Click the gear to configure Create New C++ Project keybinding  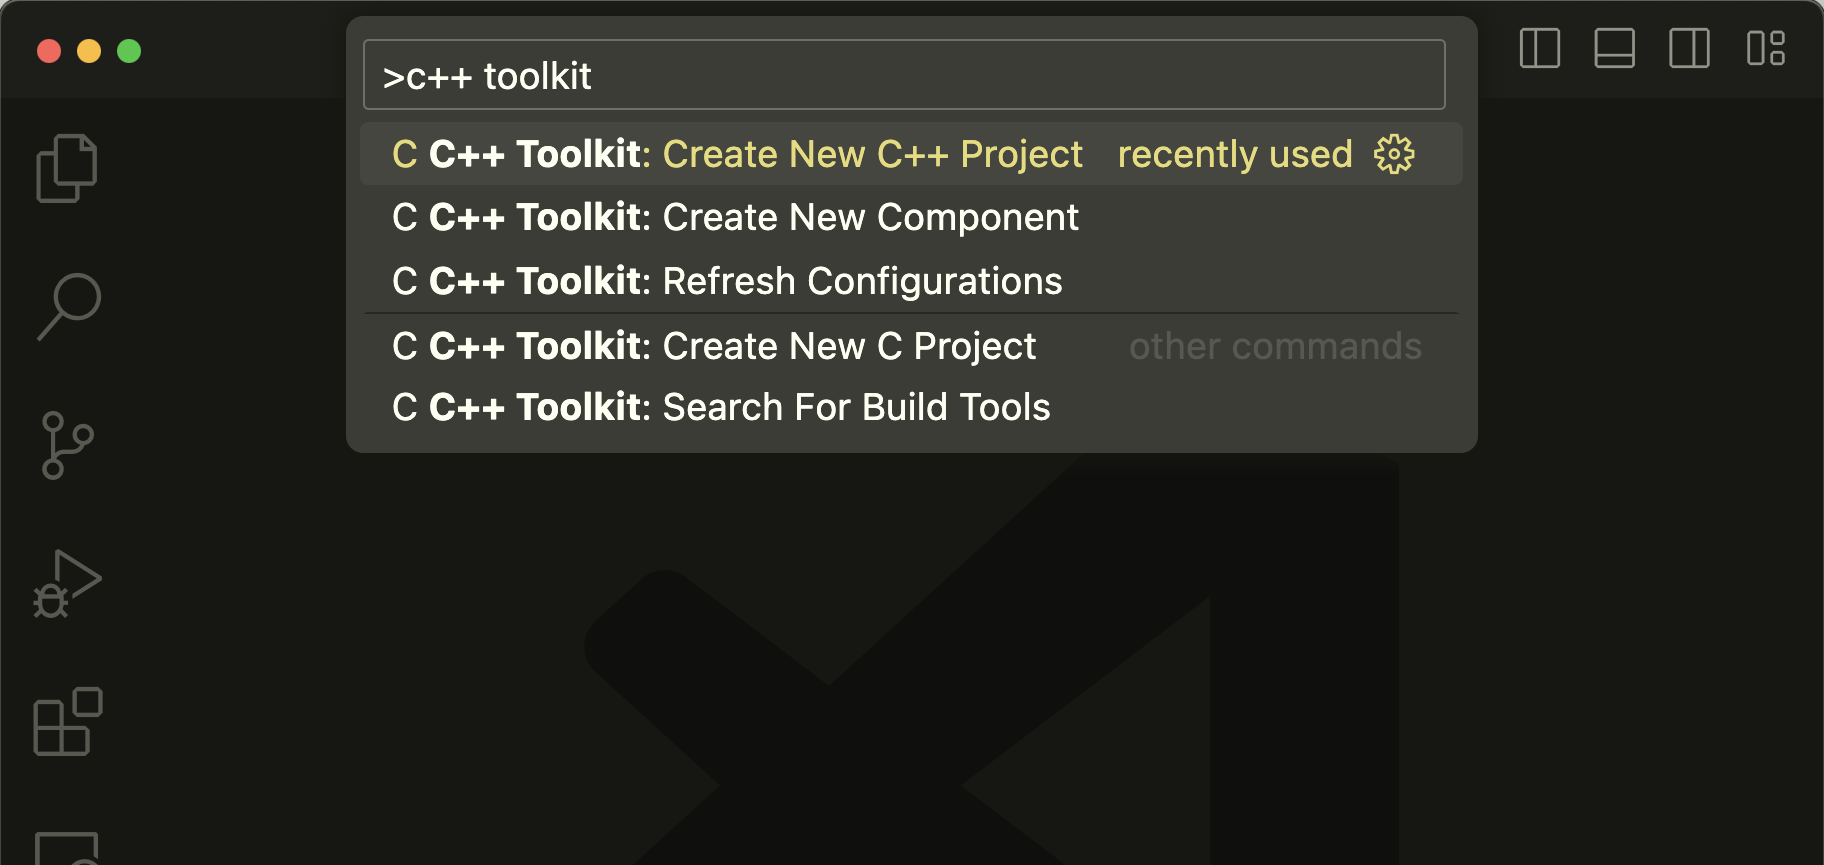coord(1393,154)
